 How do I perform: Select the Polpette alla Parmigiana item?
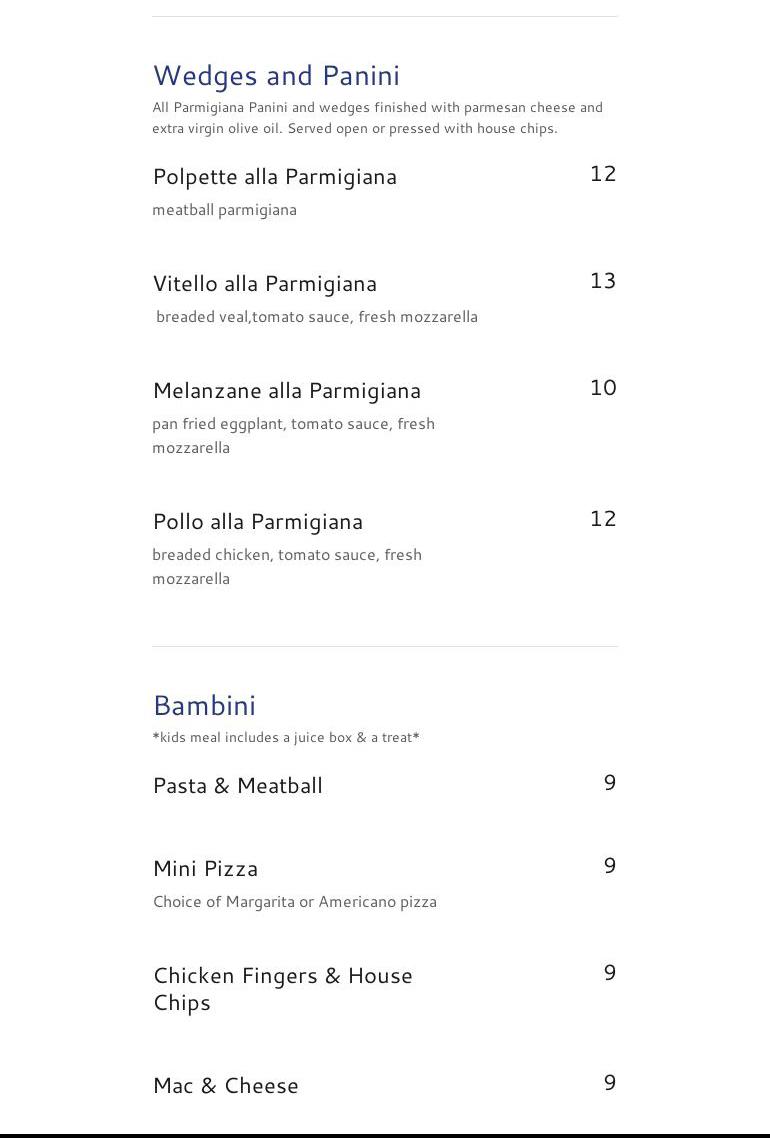tap(275, 177)
